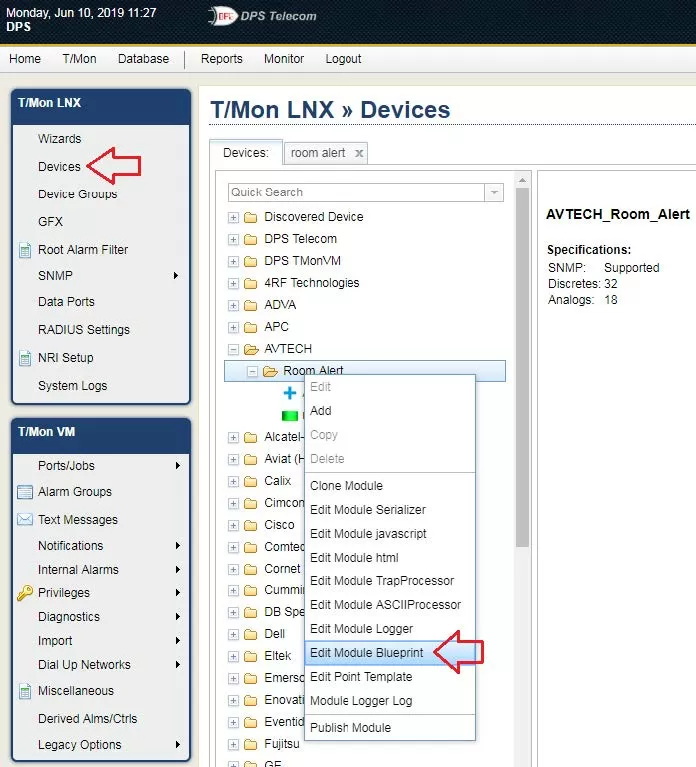Click the APC folder icon
696x767 pixels.
click(x=250, y=327)
